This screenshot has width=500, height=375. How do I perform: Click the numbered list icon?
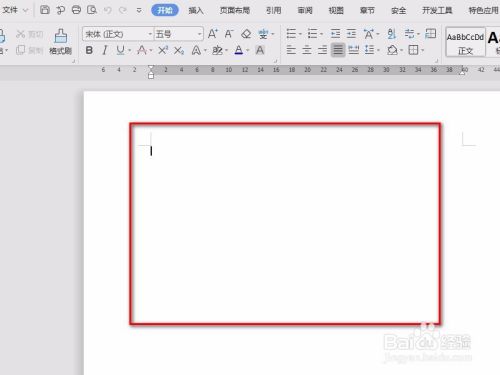pos(312,34)
